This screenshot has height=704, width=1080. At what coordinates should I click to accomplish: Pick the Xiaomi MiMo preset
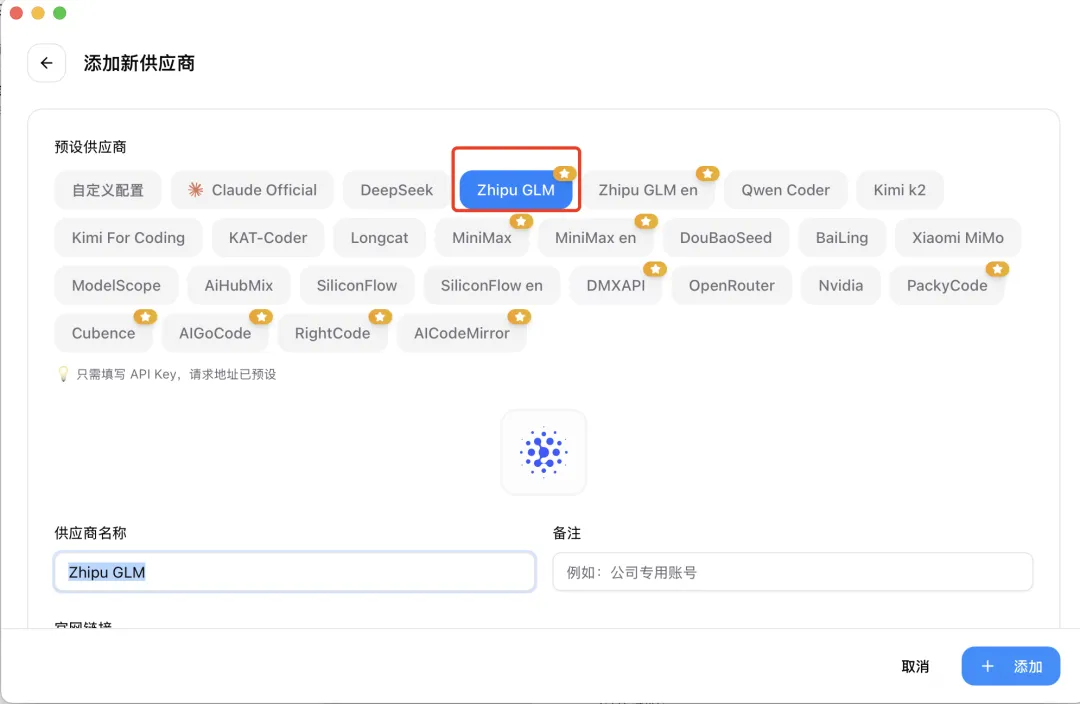click(x=958, y=238)
